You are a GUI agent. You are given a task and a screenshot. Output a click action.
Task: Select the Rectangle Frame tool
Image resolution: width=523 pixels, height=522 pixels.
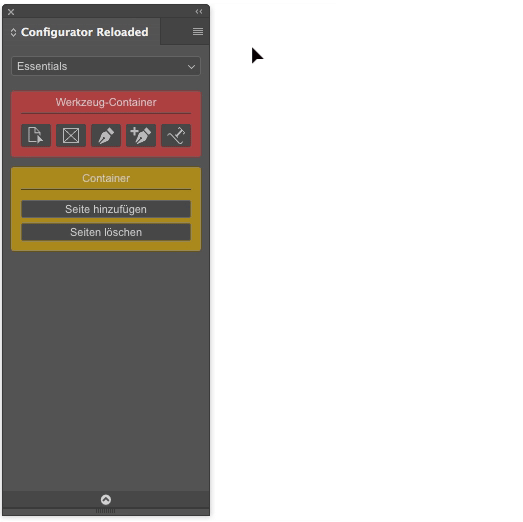[x=71, y=135]
